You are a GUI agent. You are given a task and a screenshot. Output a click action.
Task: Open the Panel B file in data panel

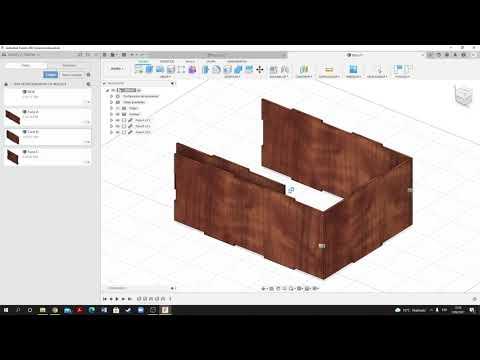coord(47,137)
